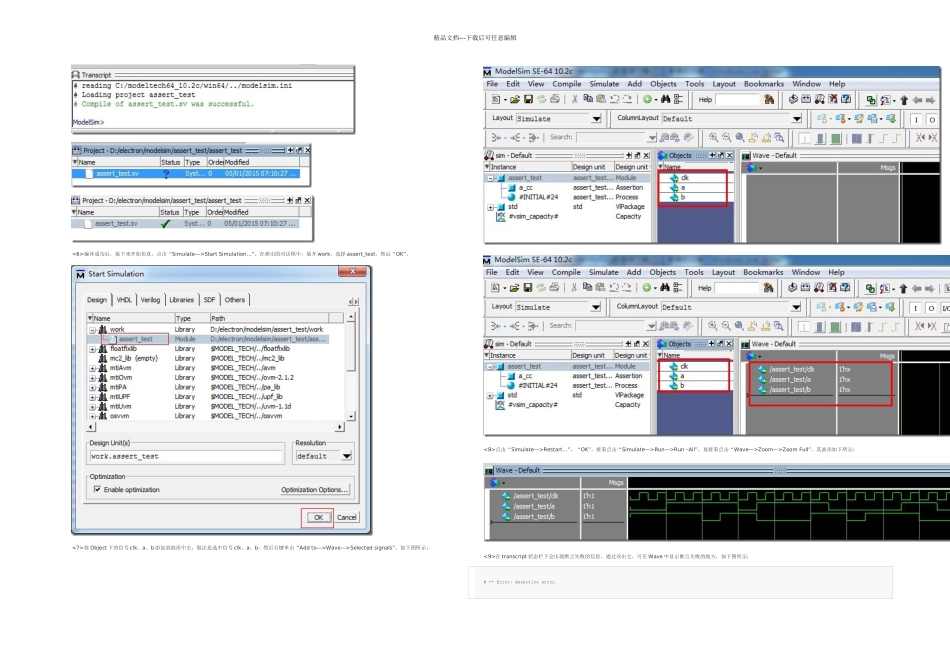Expand the floatfixlib library node
The image size is (950, 672).
pyautogui.click(x=92, y=349)
